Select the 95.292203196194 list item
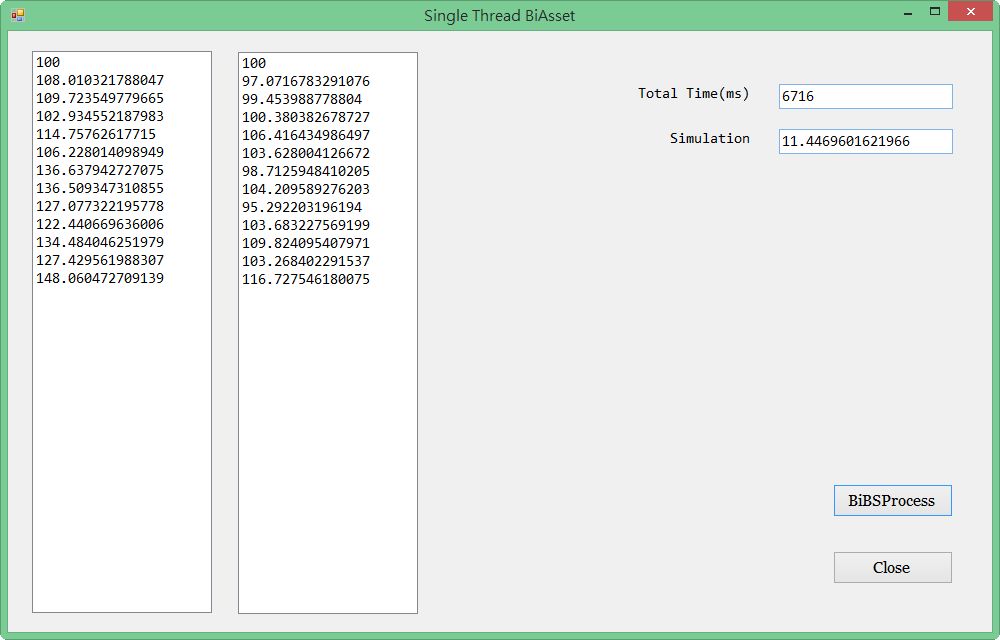The image size is (1000, 640). (x=302, y=207)
